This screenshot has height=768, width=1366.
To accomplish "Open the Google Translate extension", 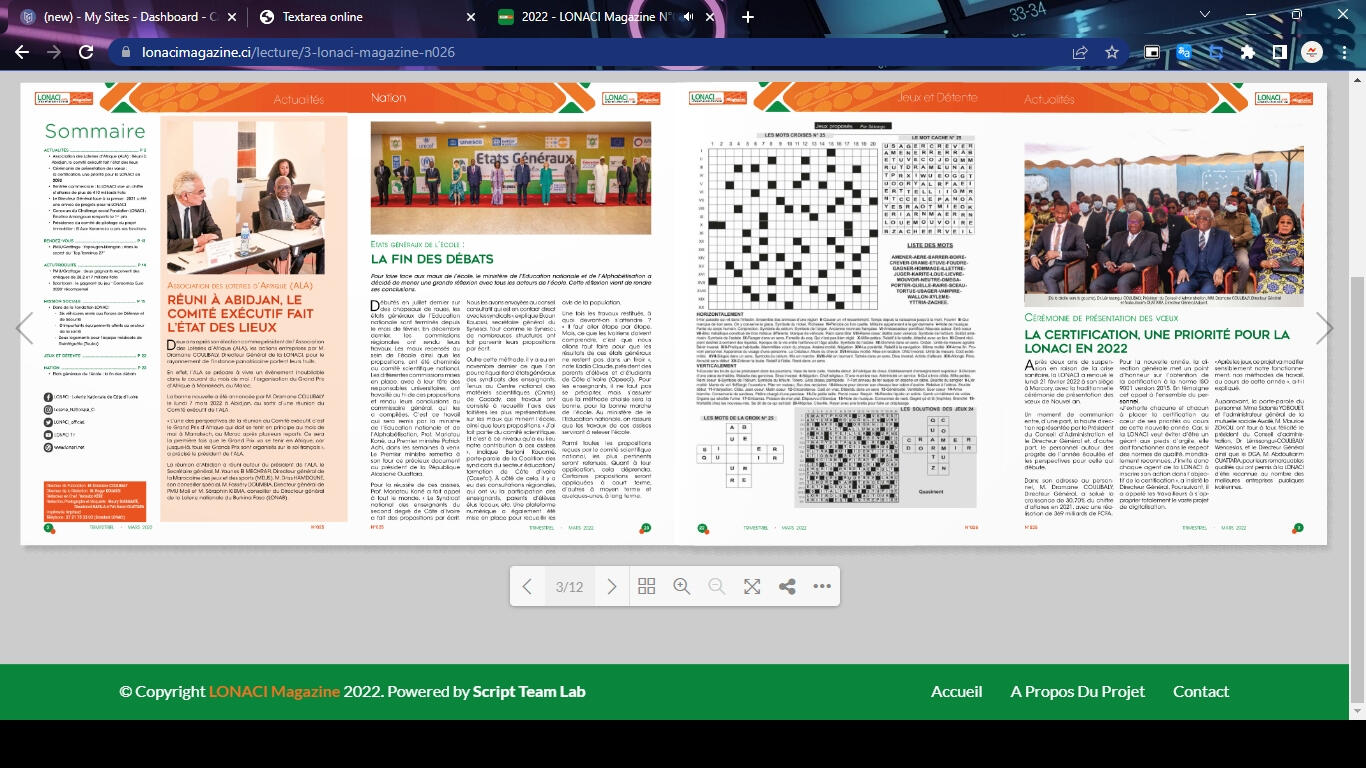I will click(x=1184, y=52).
